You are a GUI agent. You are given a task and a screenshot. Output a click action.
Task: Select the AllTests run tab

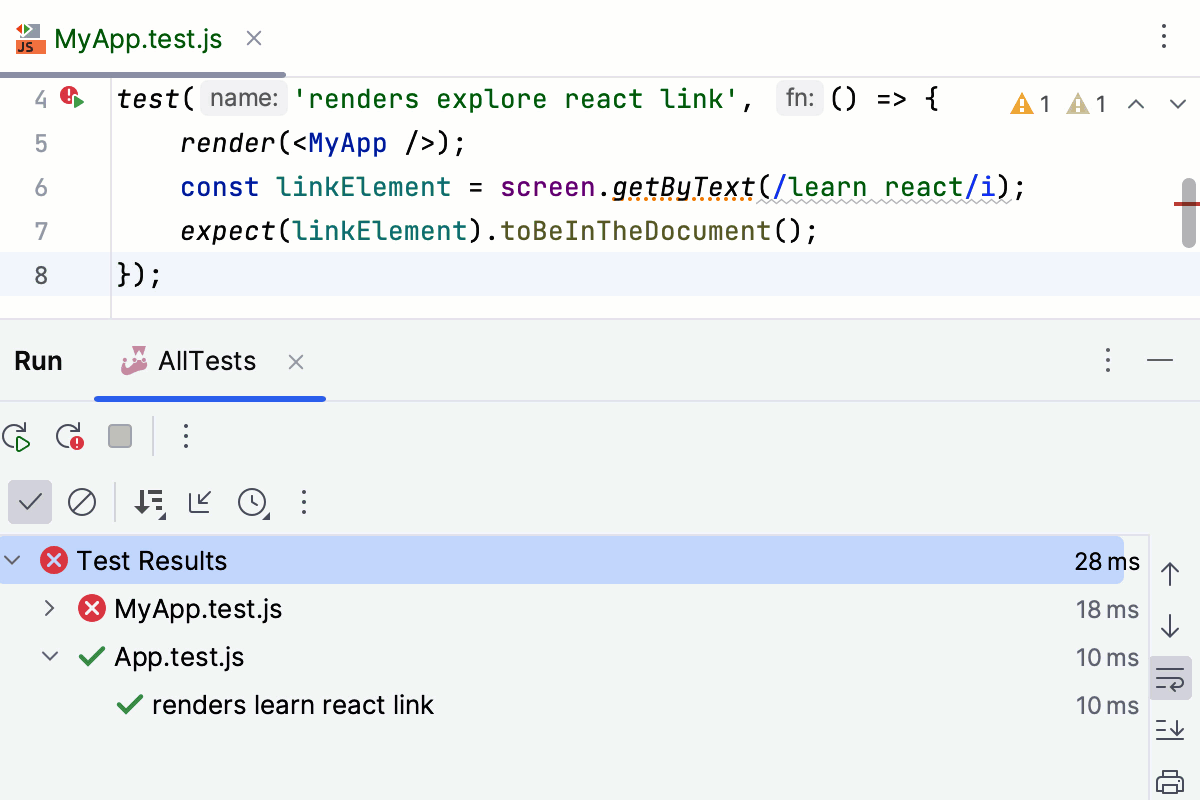tap(205, 361)
